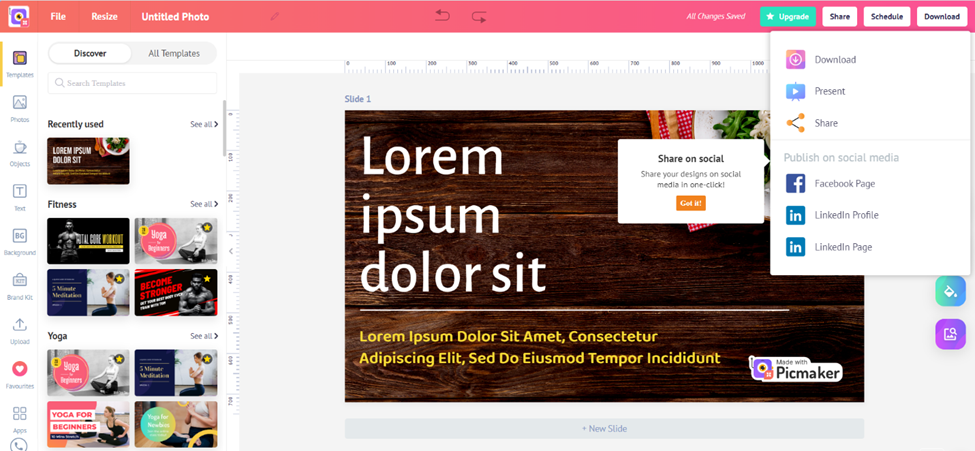Collapse the templates panel with arrow
The image size is (975, 451).
231,251
